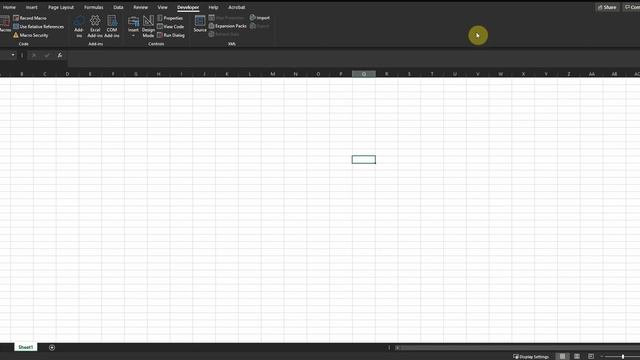Viewport: 640px width, 360px height.
Task: Click the greyed-out Map Properties button
Action: (x=226, y=18)
